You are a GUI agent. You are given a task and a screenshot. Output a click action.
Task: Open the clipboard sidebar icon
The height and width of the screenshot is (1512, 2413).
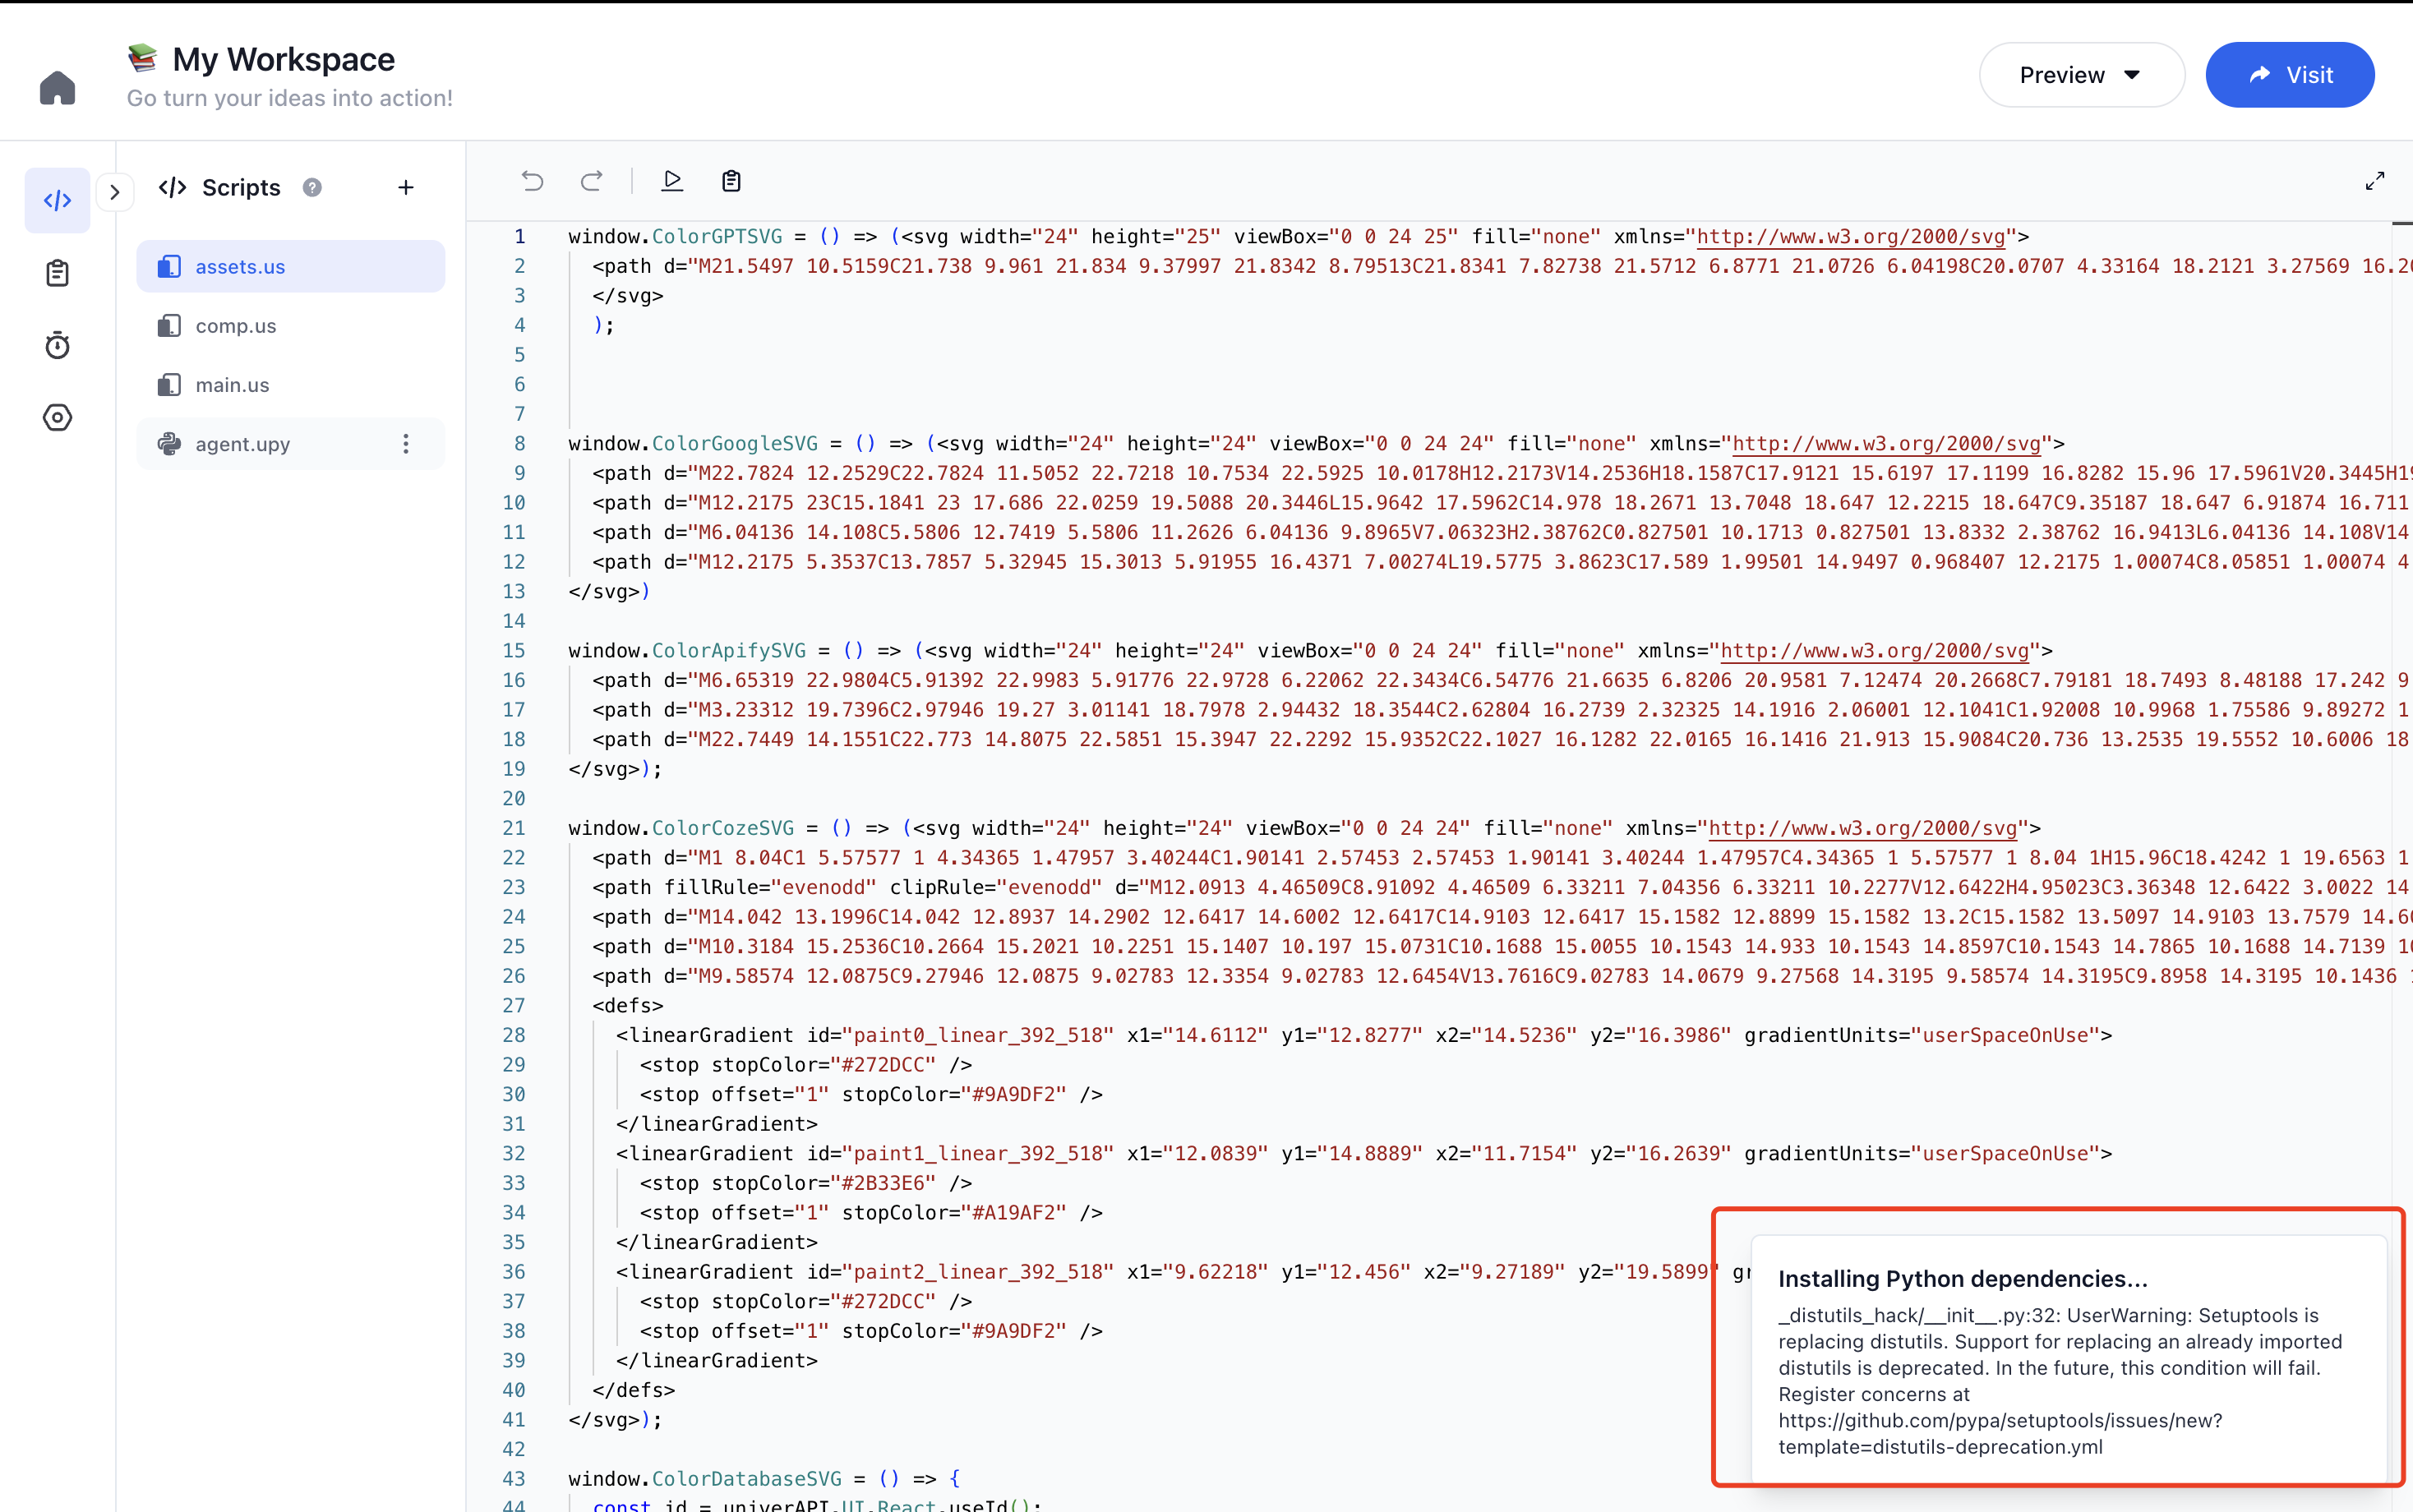(57, 273)
